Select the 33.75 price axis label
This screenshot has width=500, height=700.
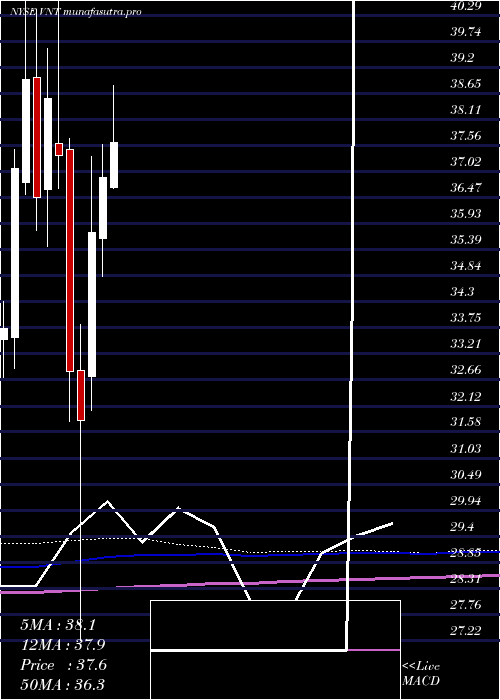(x=466, y=318)
